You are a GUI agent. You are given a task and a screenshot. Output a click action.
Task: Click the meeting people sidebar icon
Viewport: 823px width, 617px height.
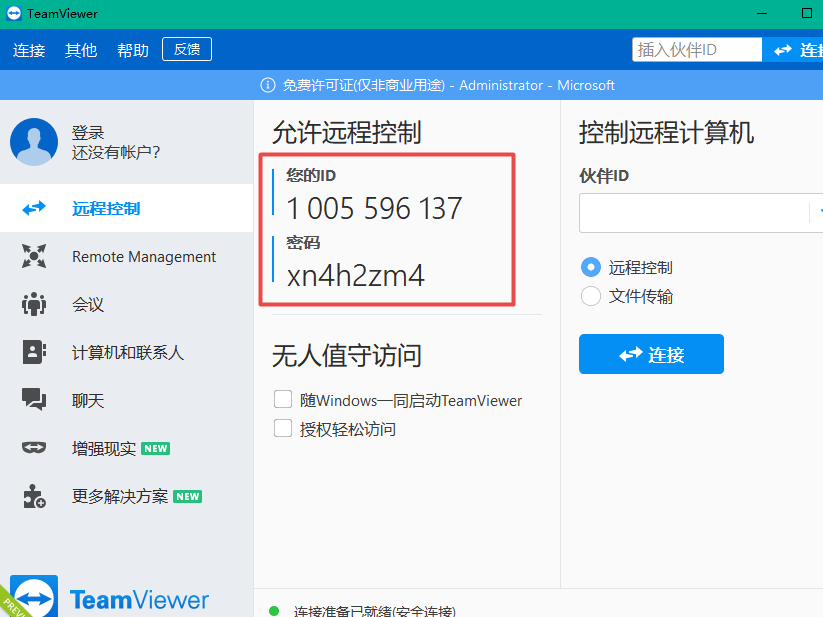[34, 304]
